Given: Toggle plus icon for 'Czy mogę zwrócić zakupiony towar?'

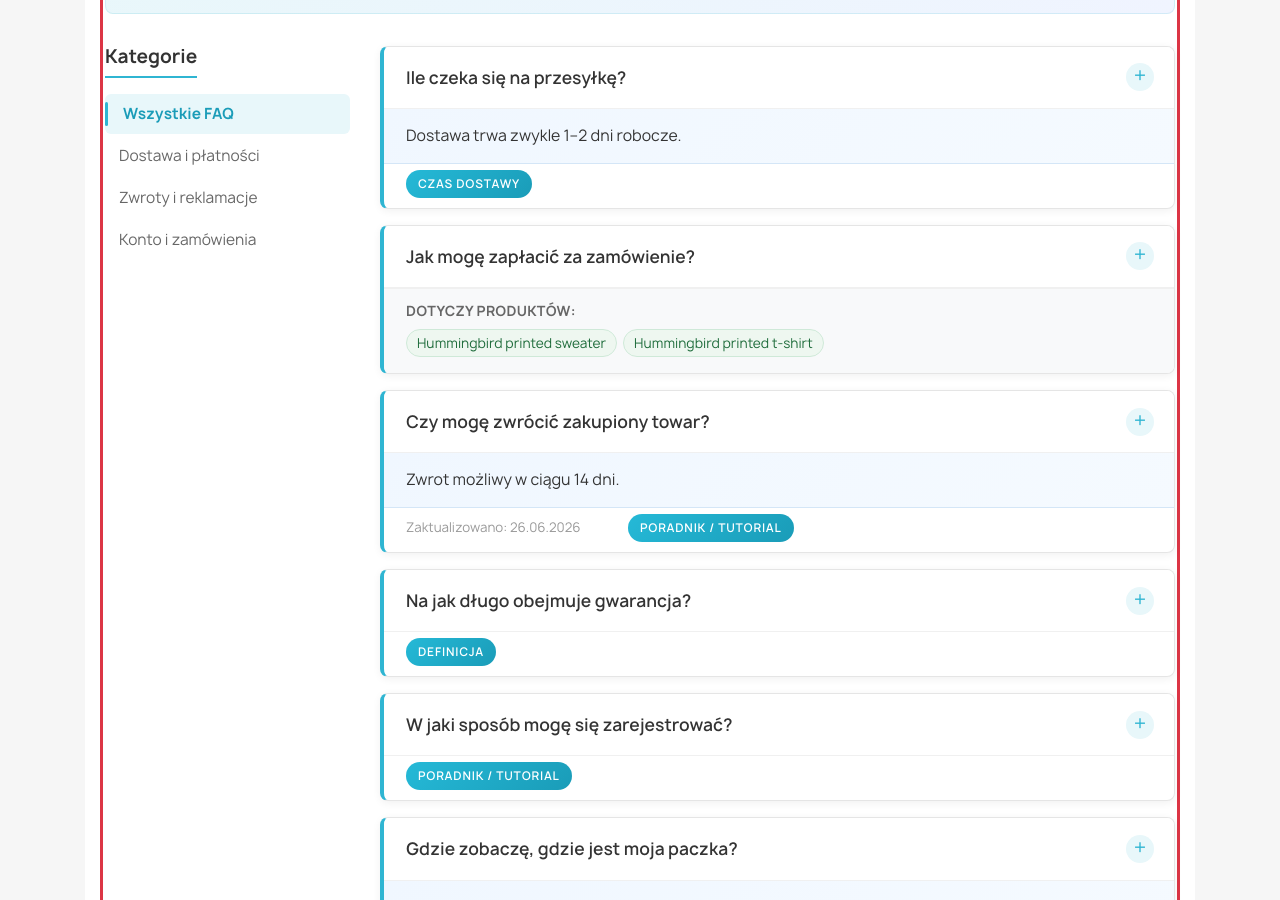Looking at the screenshot, I should (1140, 421).
